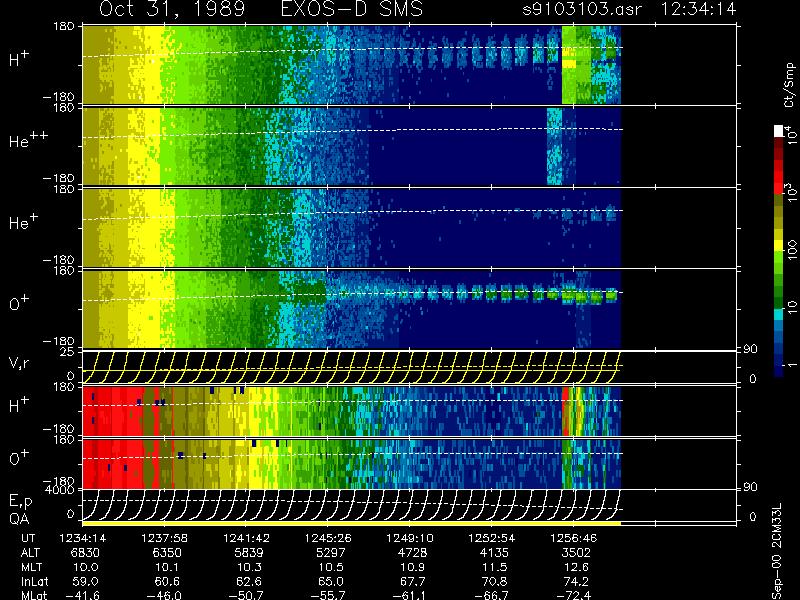800x600 pixels.
Task: Click the '100' label on the color bar
Action: pyautogui.click(x=791, y=251)
